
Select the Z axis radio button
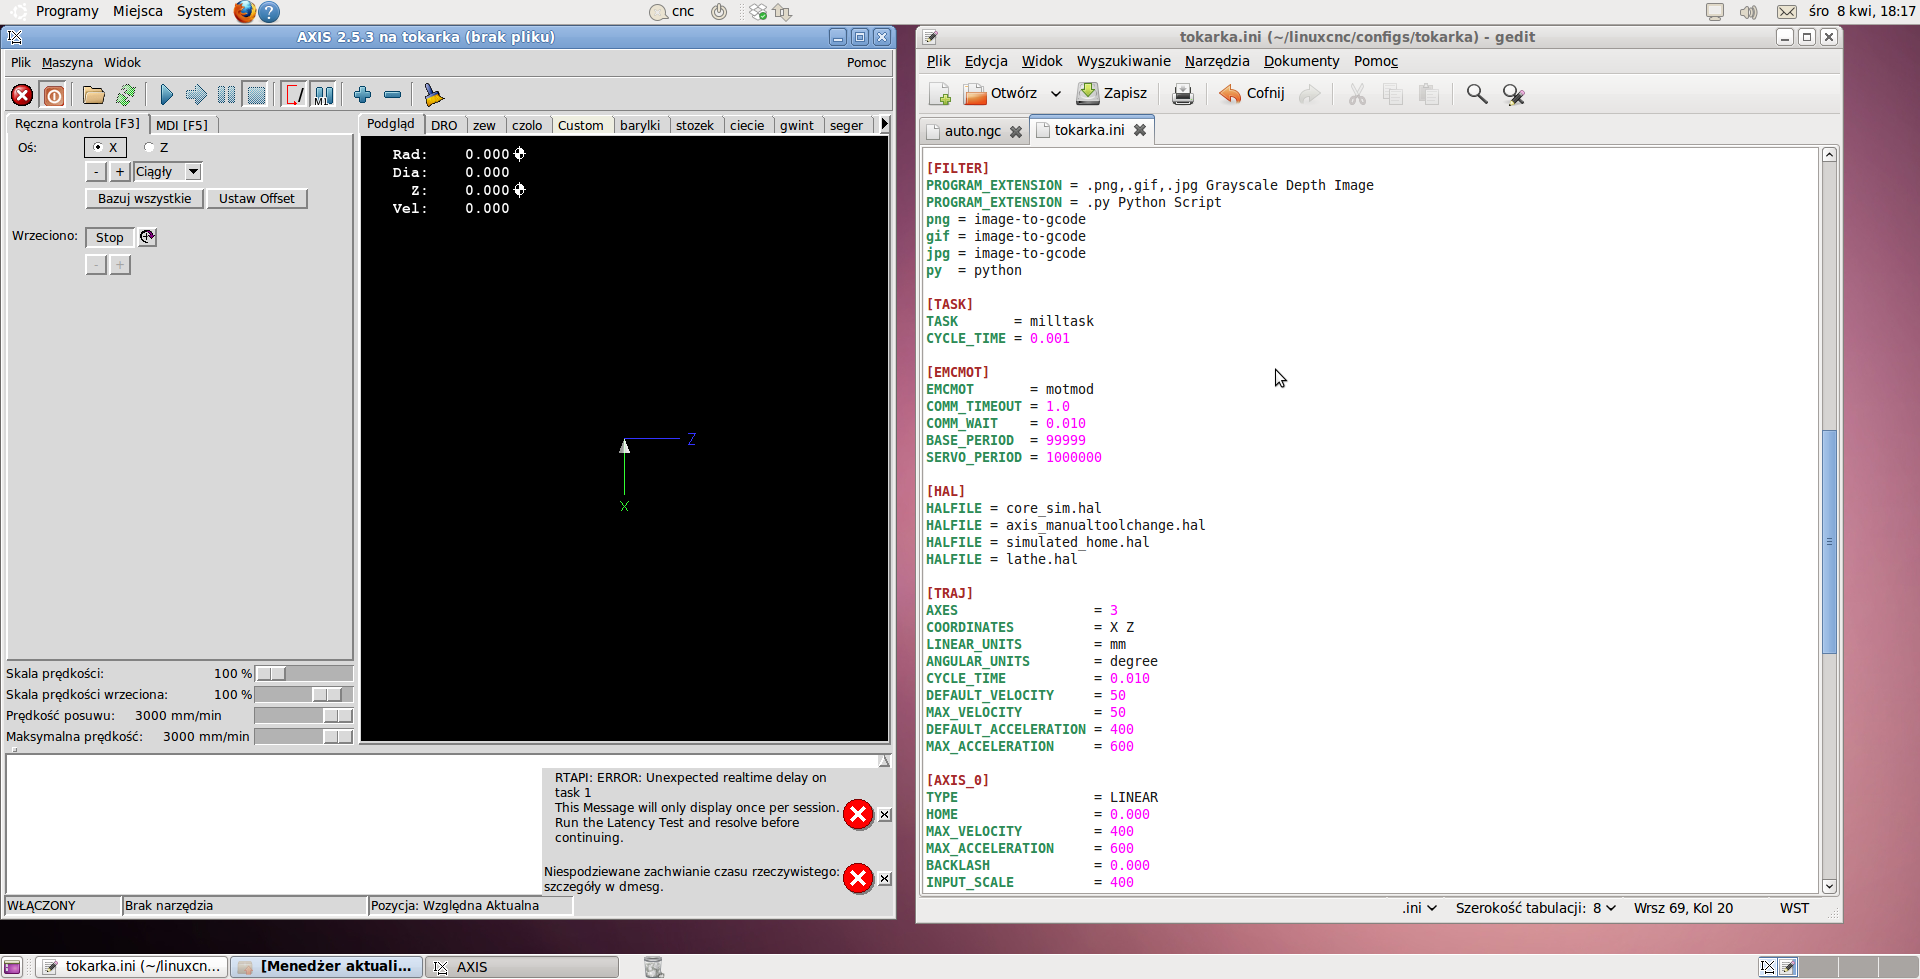coord(149,147)
